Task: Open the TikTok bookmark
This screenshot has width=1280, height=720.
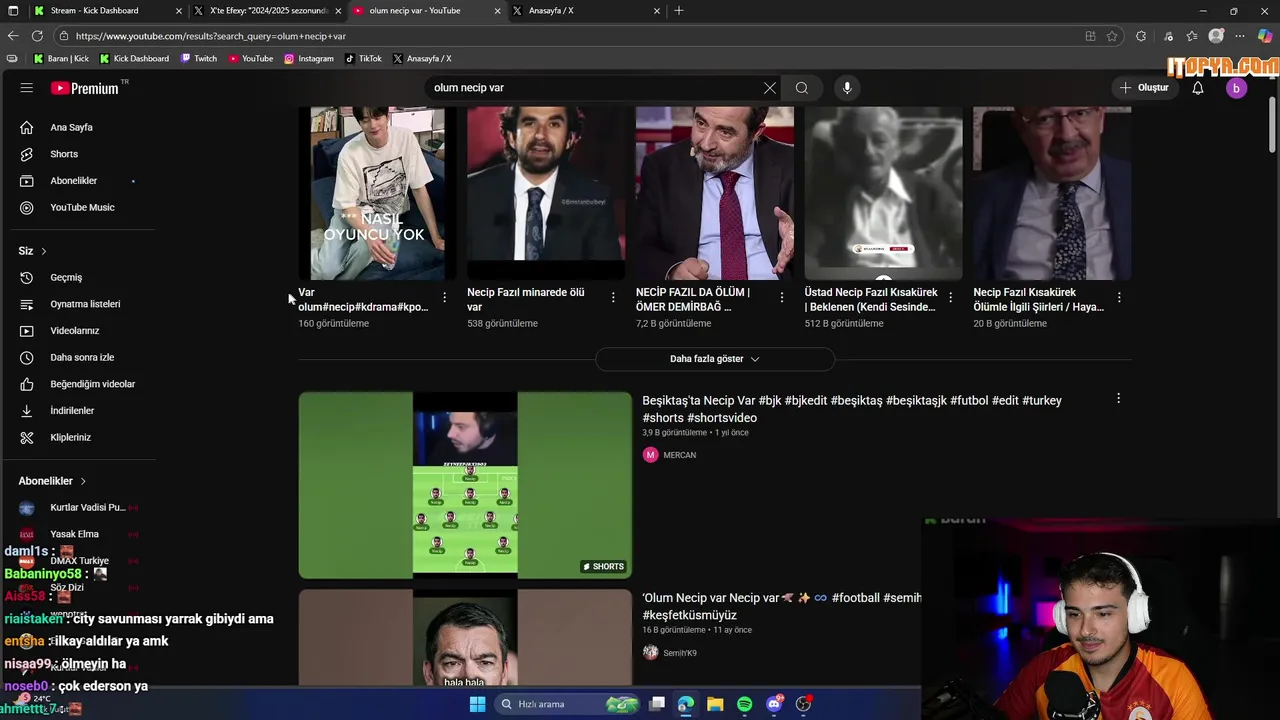Action: click(x=363, y=59)
